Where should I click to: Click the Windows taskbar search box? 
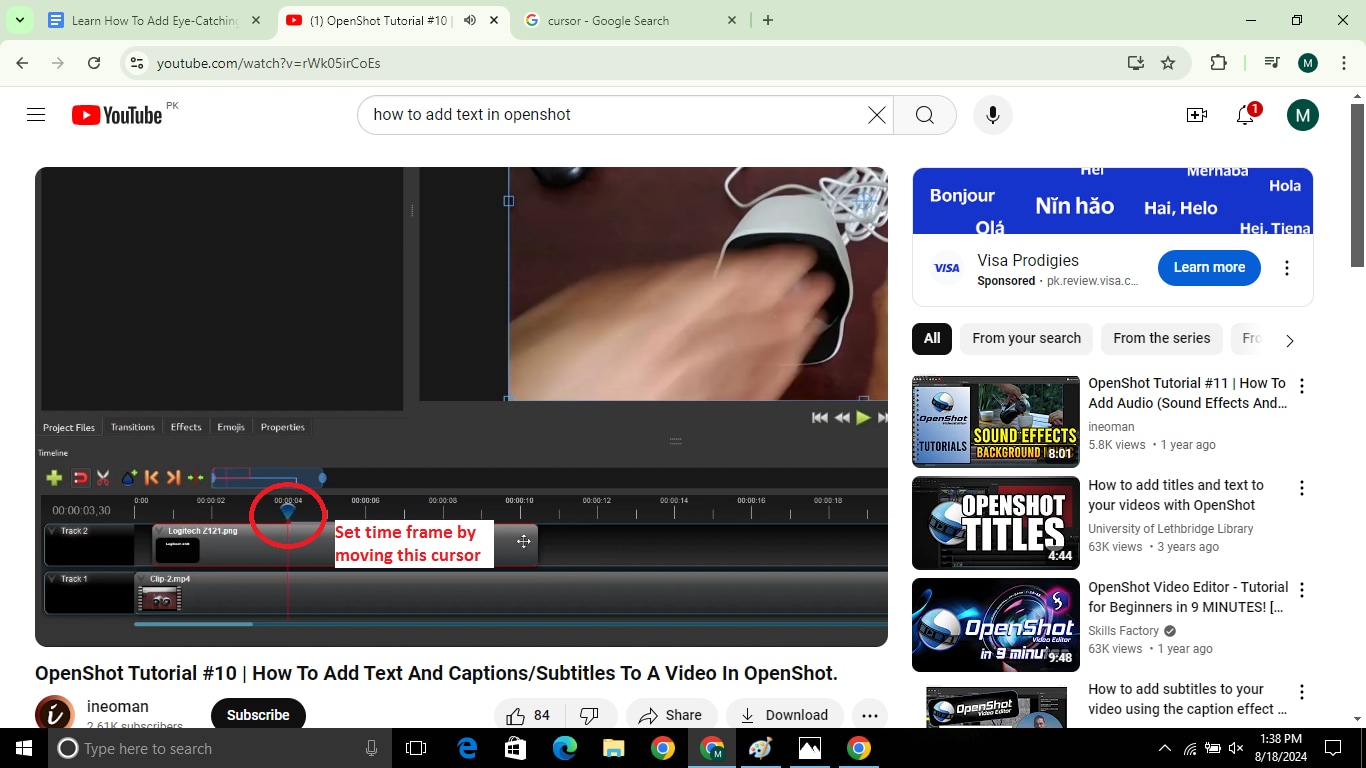click(x=218, y=748)
